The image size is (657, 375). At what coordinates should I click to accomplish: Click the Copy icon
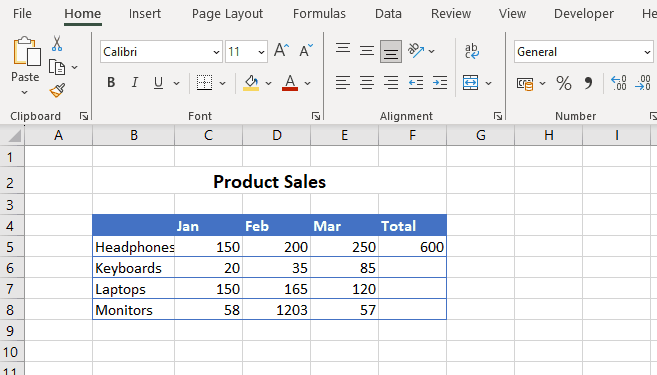57,67
